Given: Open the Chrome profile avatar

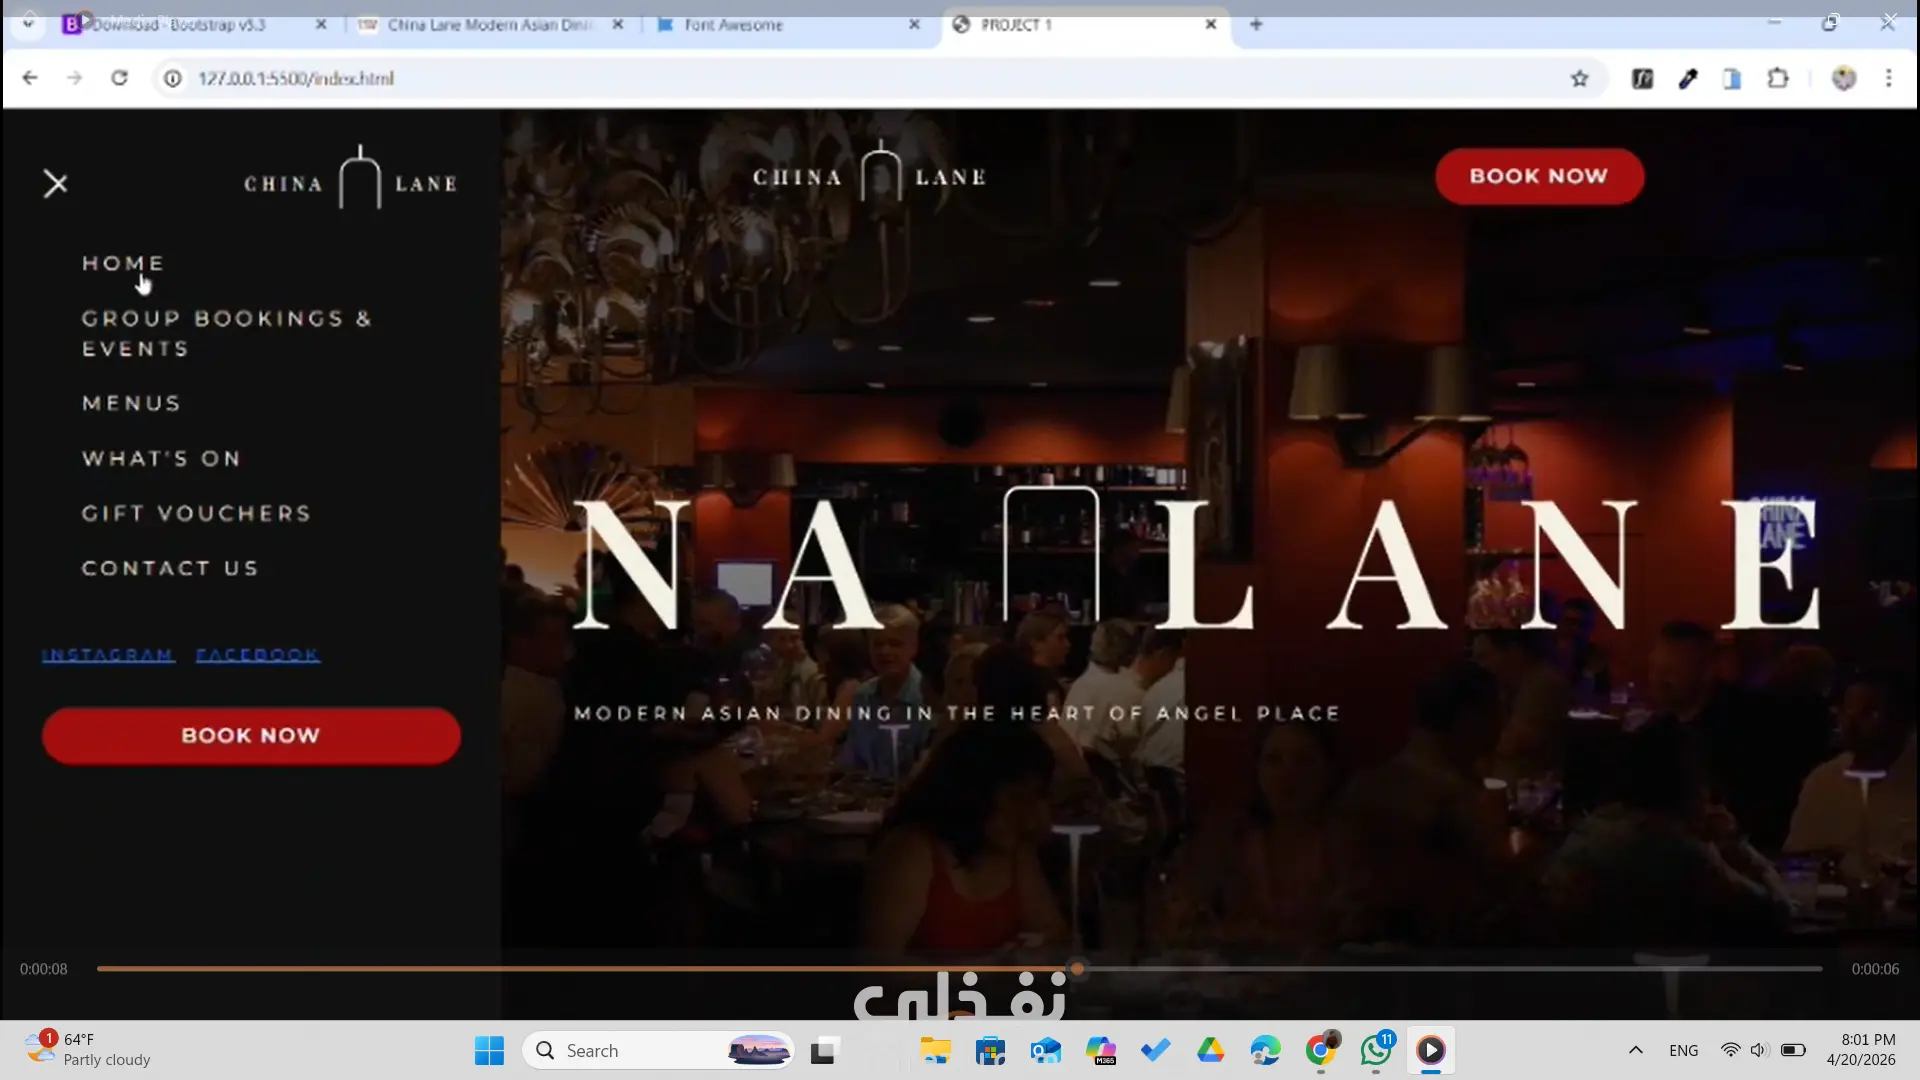Looking at the screenshot, I should [1844, 78].
